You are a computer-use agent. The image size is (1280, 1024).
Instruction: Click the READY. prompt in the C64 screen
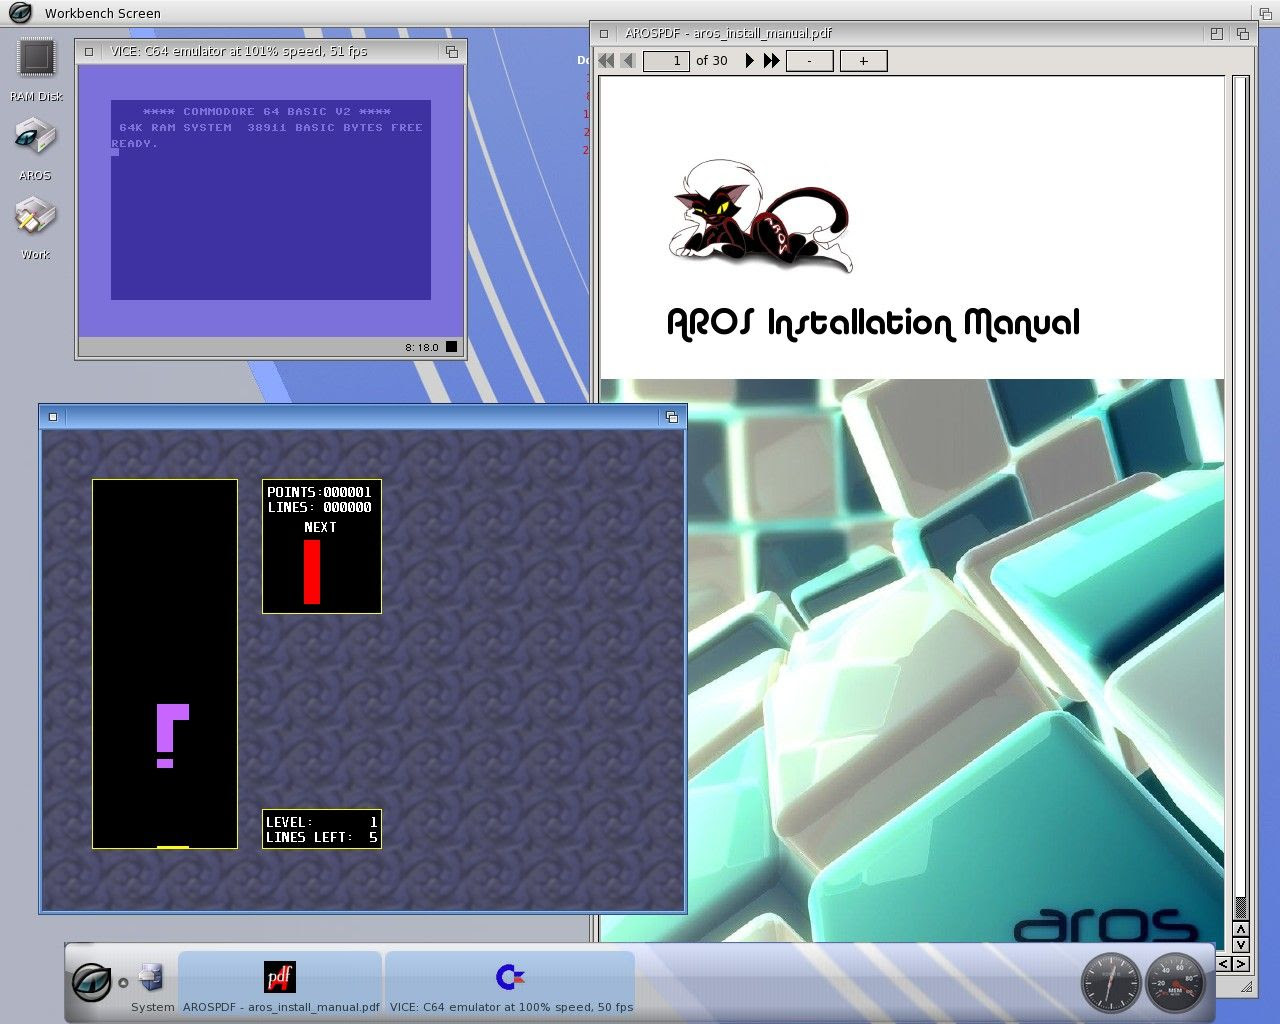[135, 144]
